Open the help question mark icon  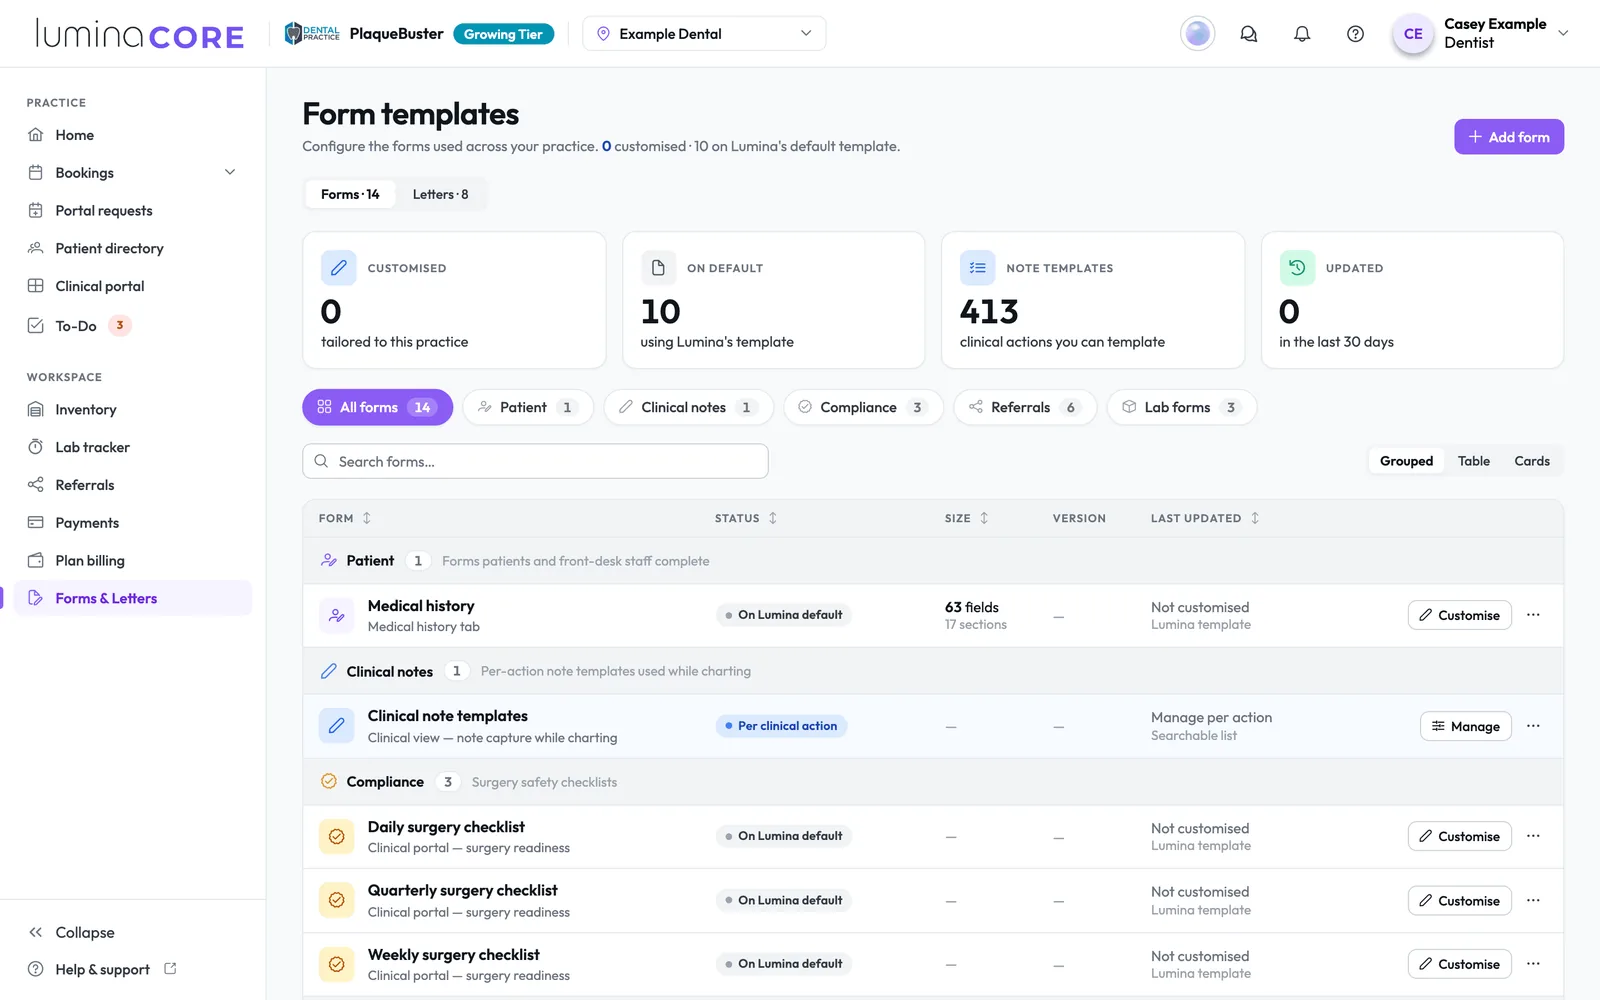pos(1355,34)
